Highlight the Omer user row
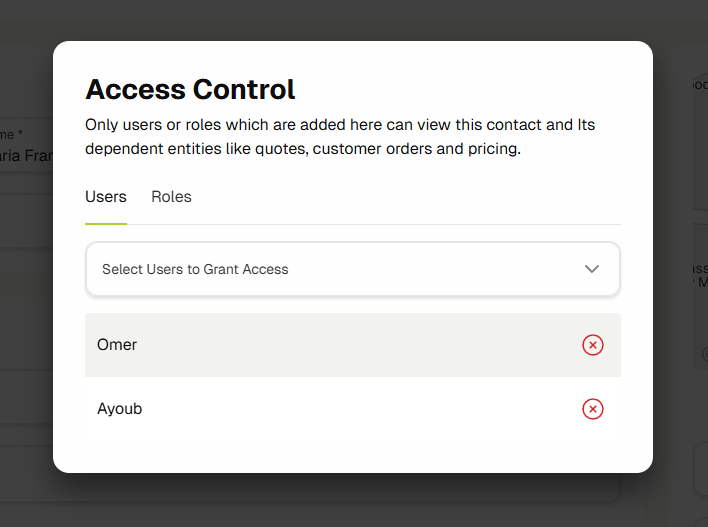Image resolution: width=708 pixels, height=527 pixels. click(330, 345)
